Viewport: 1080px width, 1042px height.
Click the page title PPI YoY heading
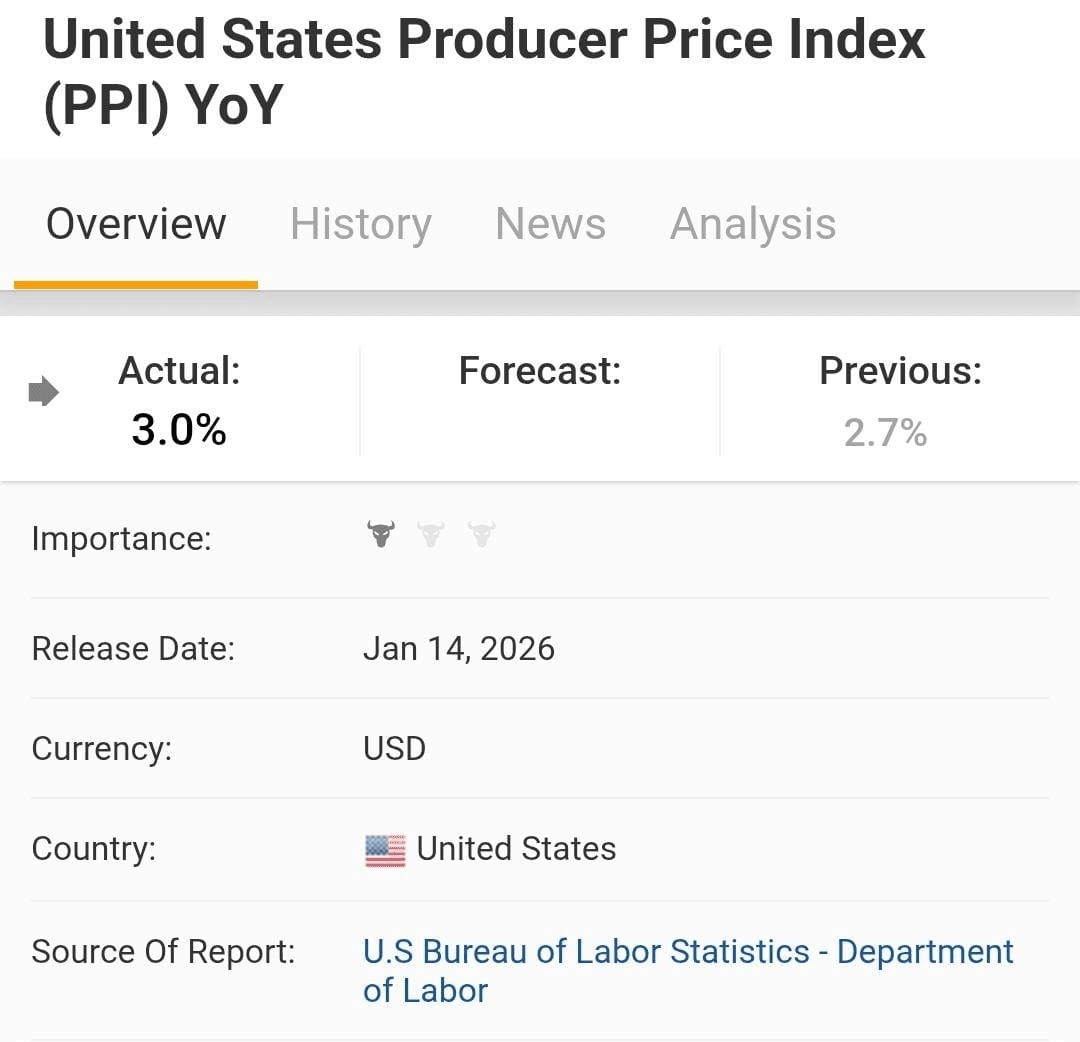pos(484,70)
